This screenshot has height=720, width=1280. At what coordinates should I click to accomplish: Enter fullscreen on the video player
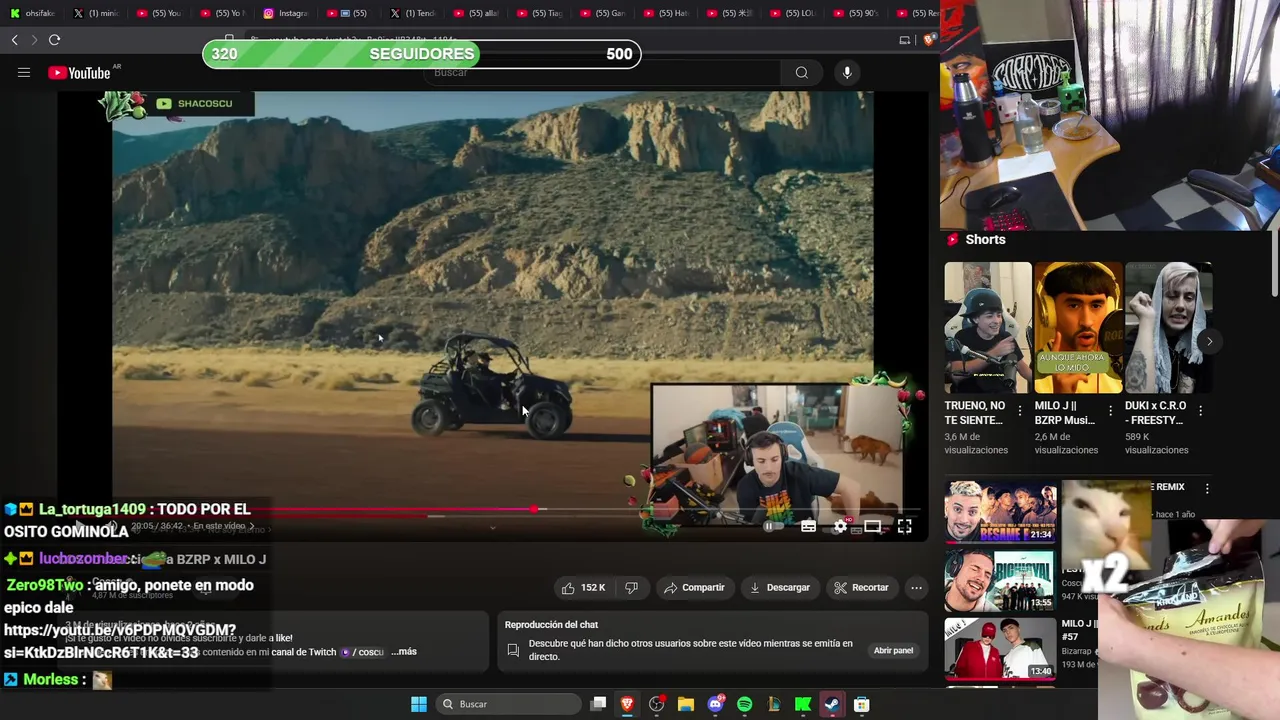point(904,526)
